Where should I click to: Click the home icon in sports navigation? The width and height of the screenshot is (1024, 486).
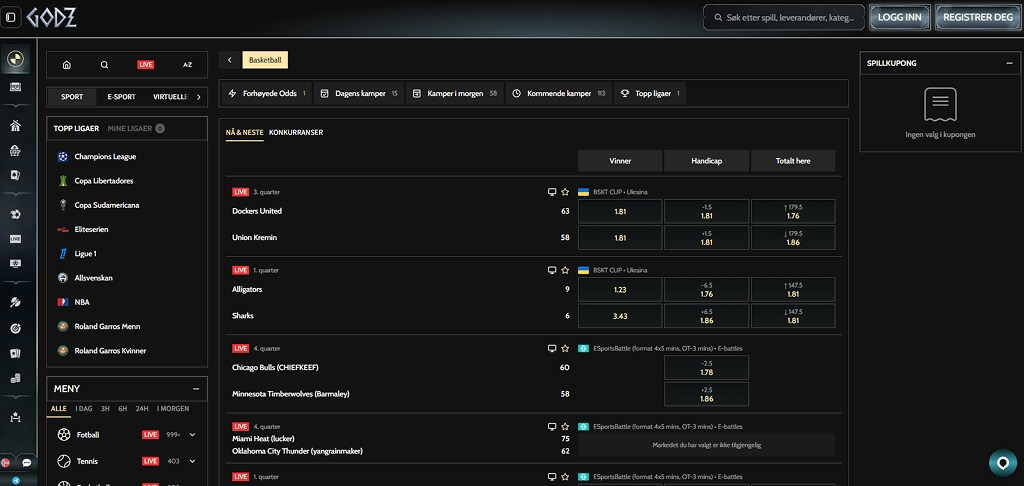67,65
